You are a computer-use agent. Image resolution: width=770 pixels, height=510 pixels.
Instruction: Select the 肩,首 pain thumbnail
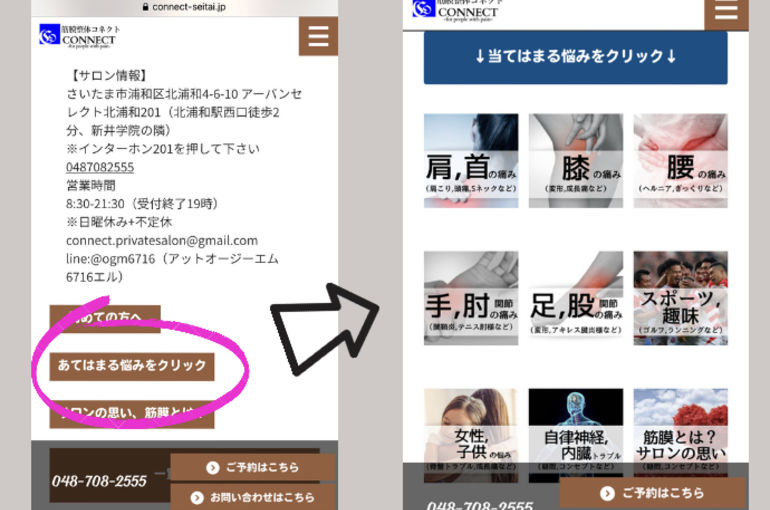coord(471,160)
